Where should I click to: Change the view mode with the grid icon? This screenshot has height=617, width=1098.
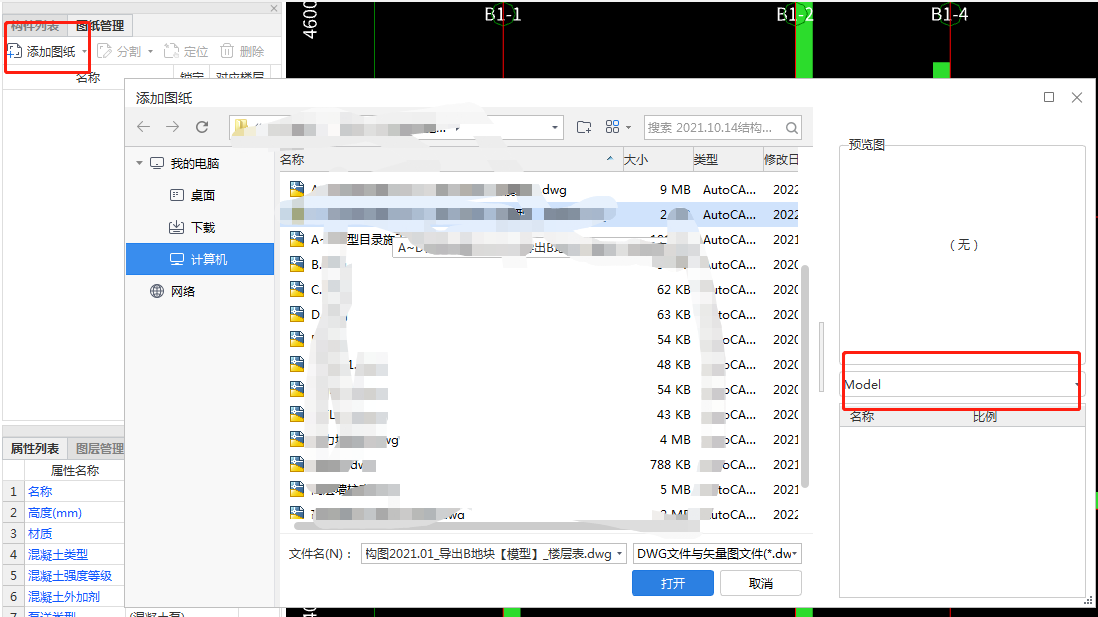613,127
